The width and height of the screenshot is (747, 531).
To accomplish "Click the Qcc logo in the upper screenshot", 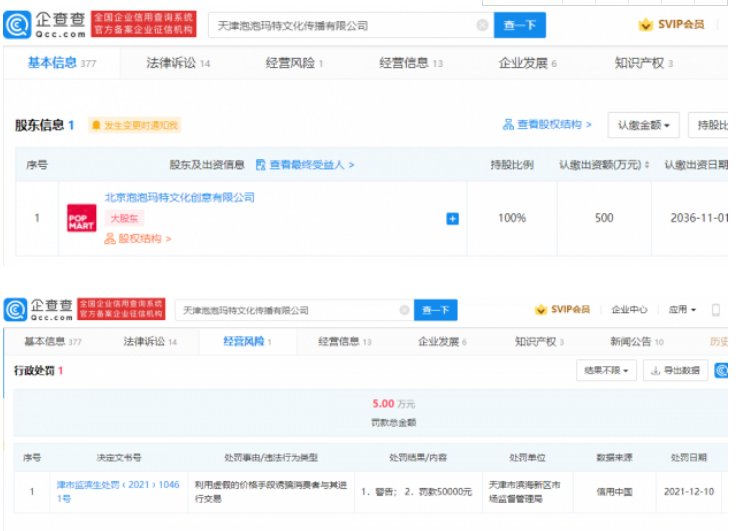I will (x=45, y=25).
